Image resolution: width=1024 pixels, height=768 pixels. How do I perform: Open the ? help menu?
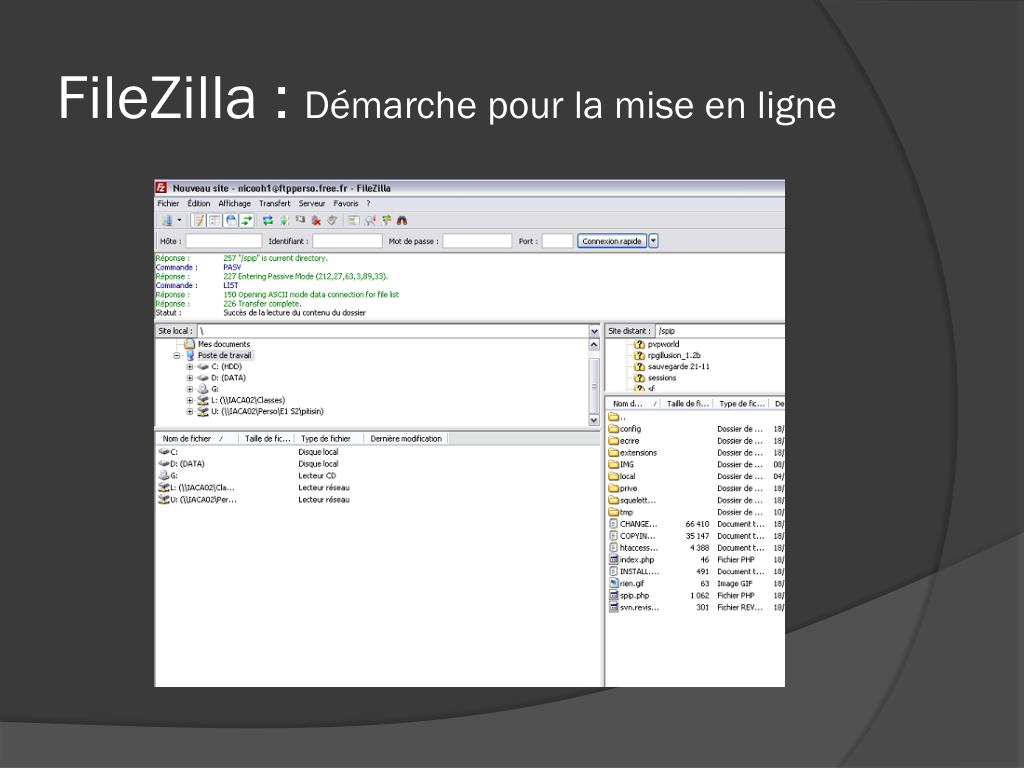click(x=368, y=204)
